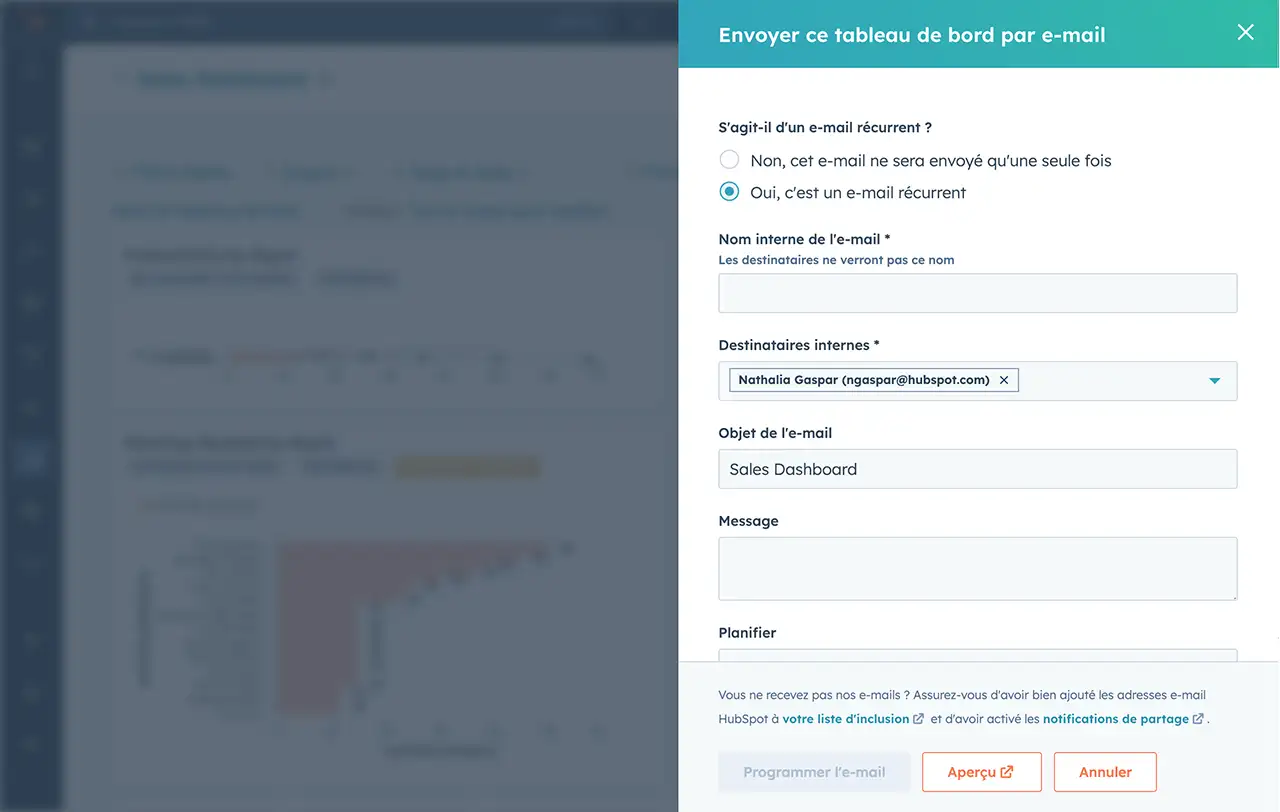Viewport: 1280px width, 812px height.
Task: Click external-link icon after 'liste d'inclusion'
Action: pos(919,719)
